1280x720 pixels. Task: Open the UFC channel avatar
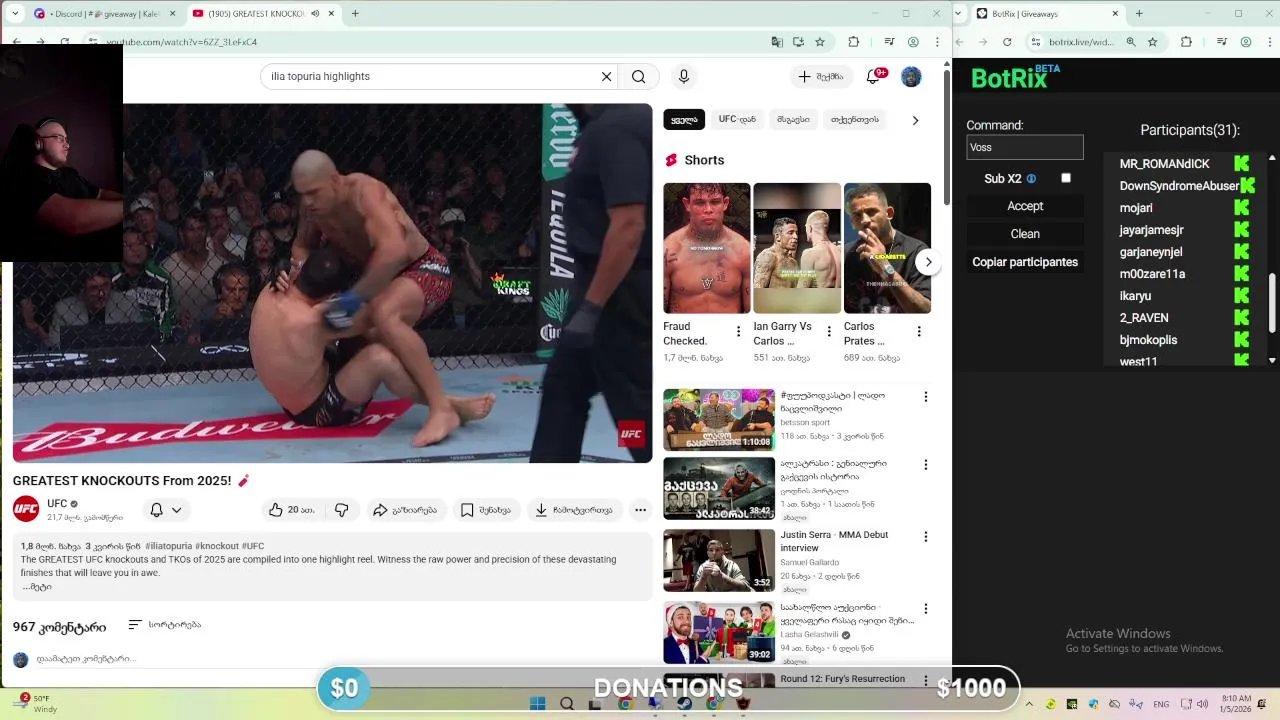[26, 509]
